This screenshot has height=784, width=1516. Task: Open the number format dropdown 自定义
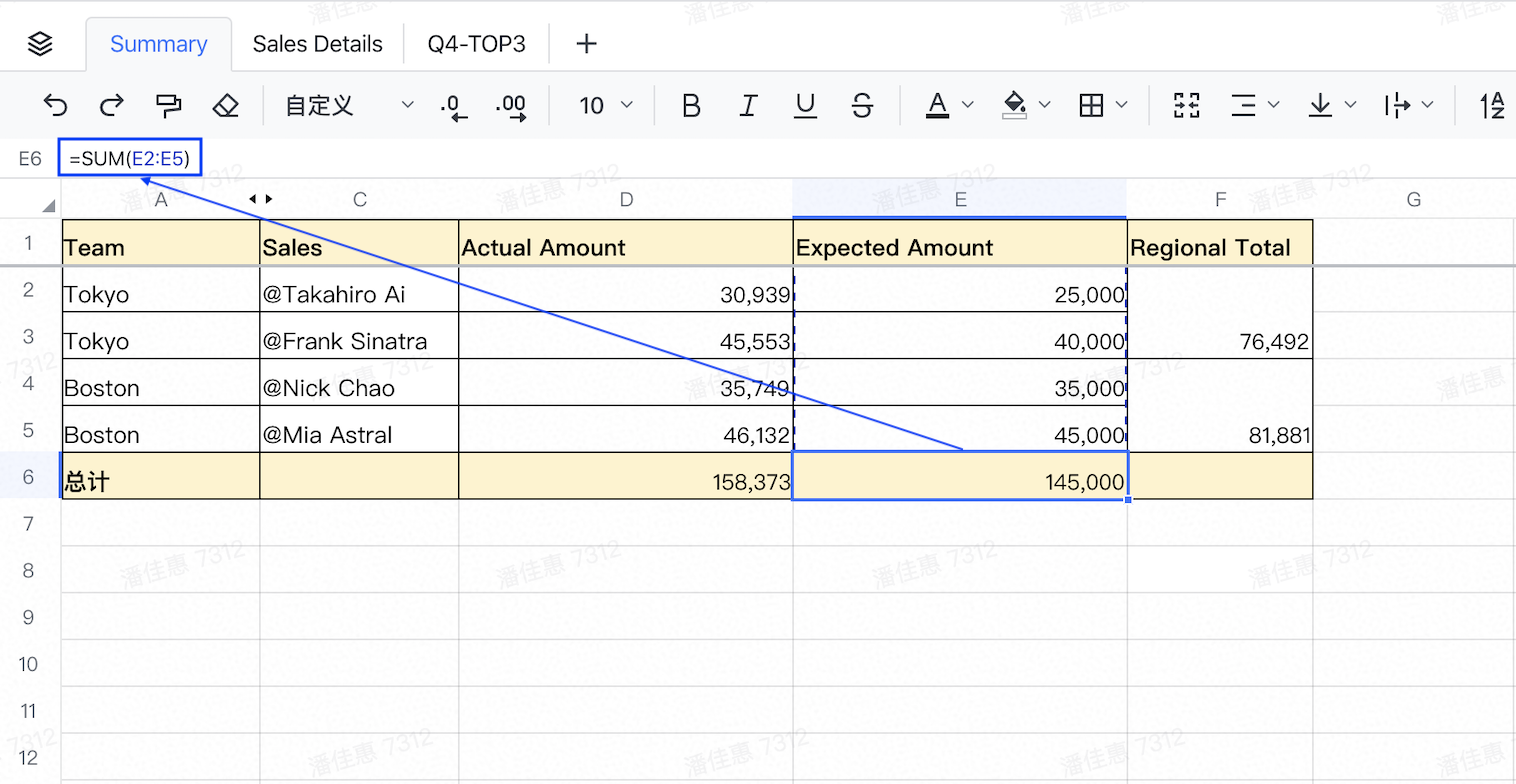348,105
